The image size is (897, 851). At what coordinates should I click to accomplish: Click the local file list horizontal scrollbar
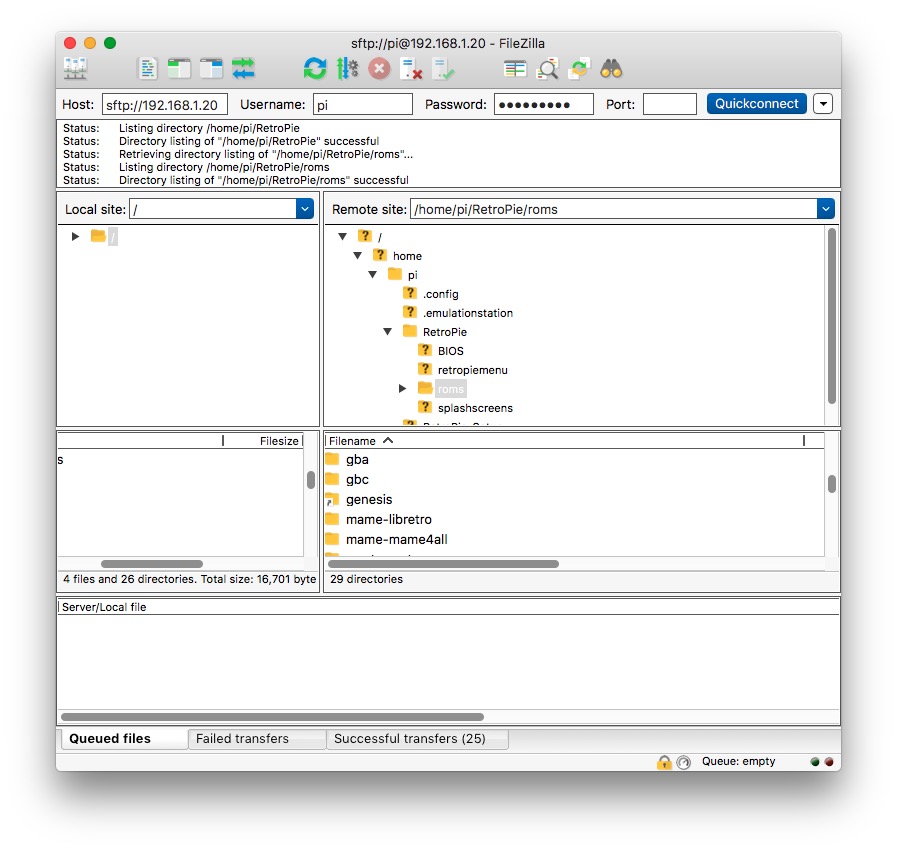pos(152,564)
